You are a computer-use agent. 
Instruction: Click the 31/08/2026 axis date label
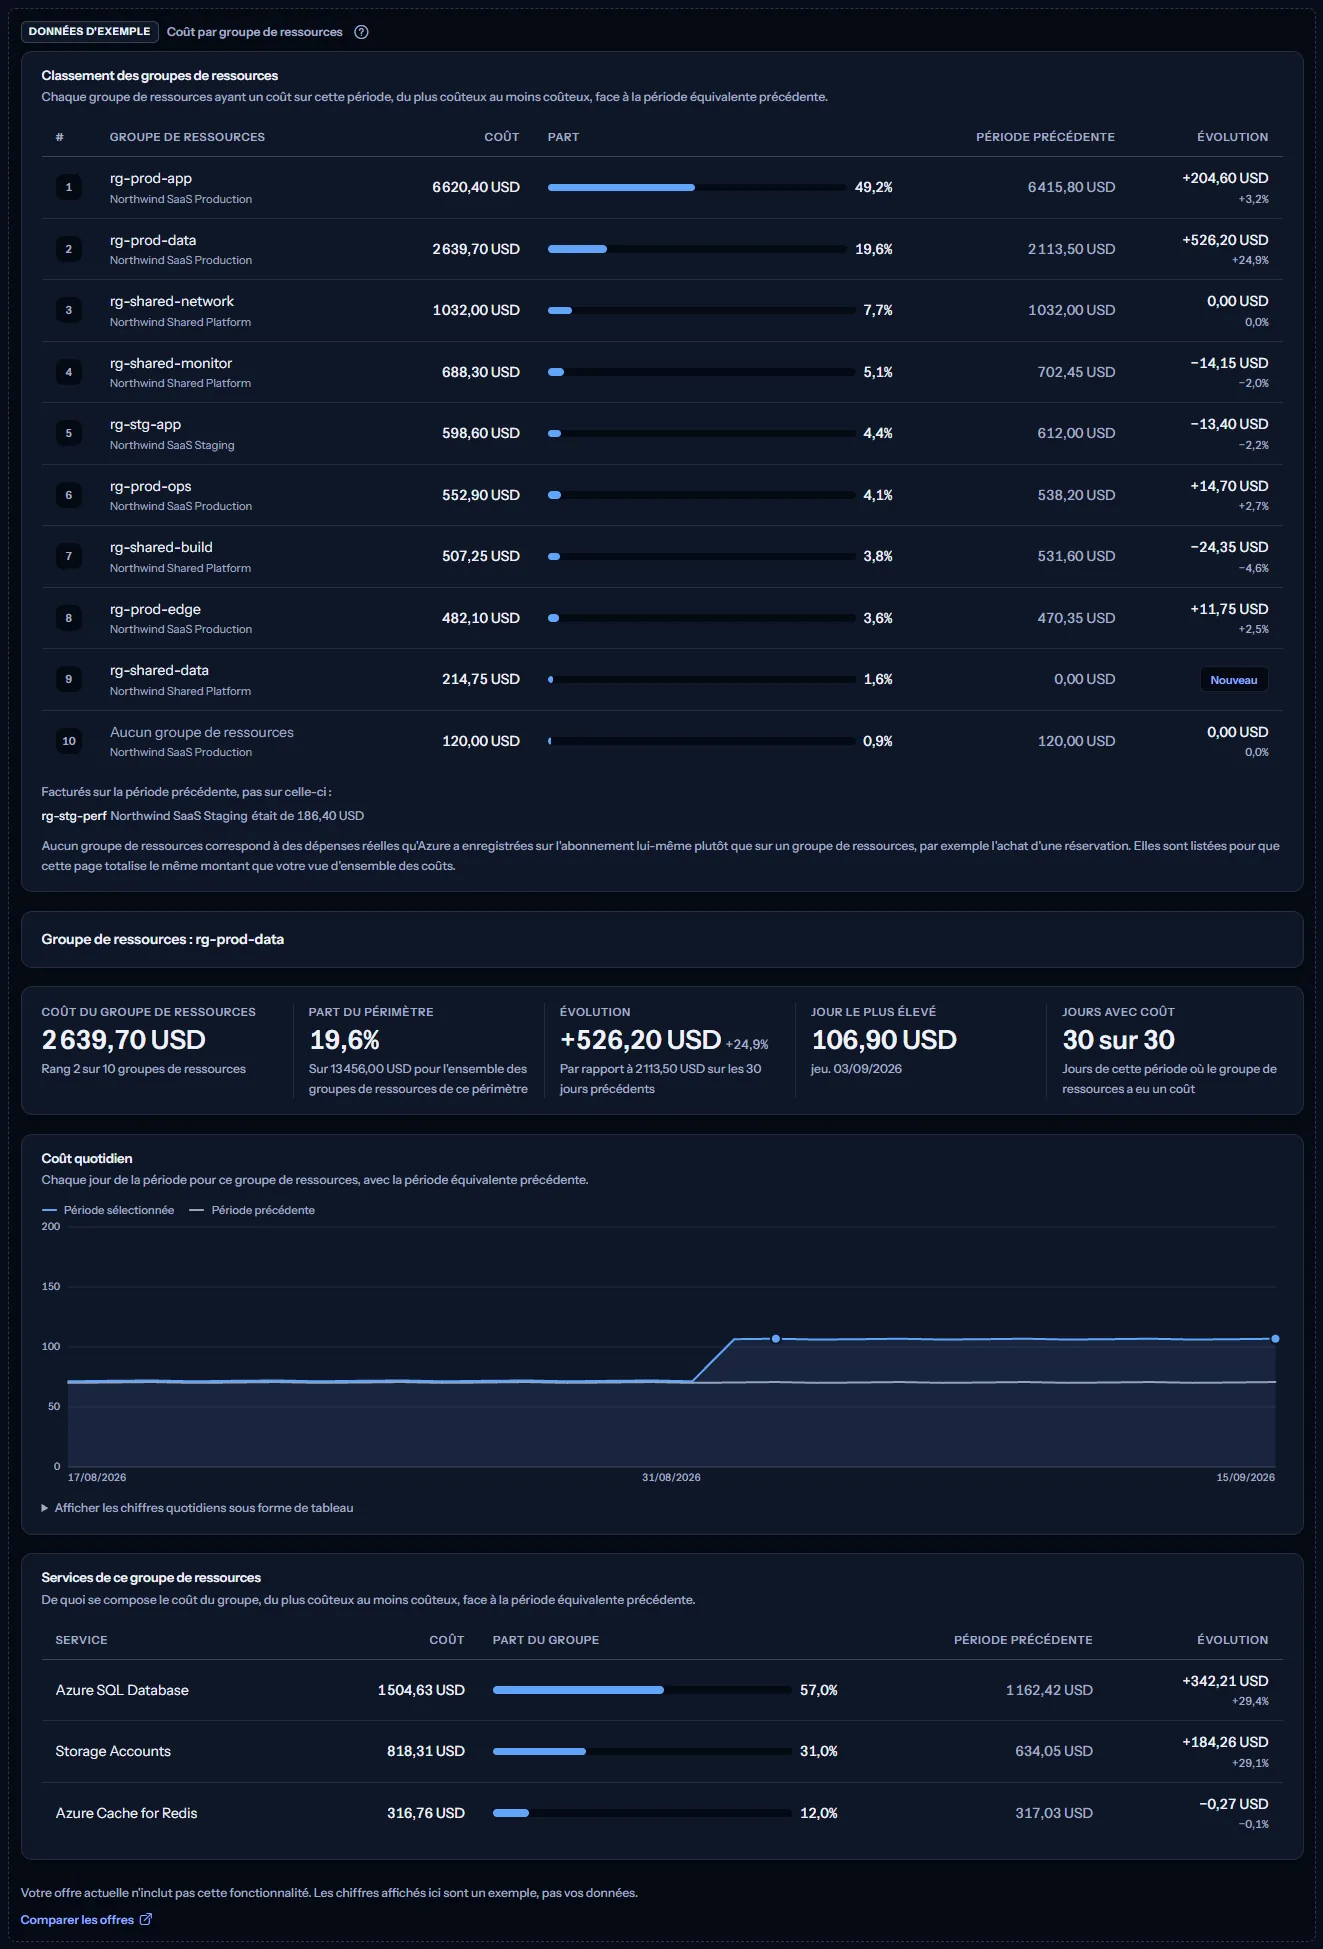click(x=671, y=1477)
